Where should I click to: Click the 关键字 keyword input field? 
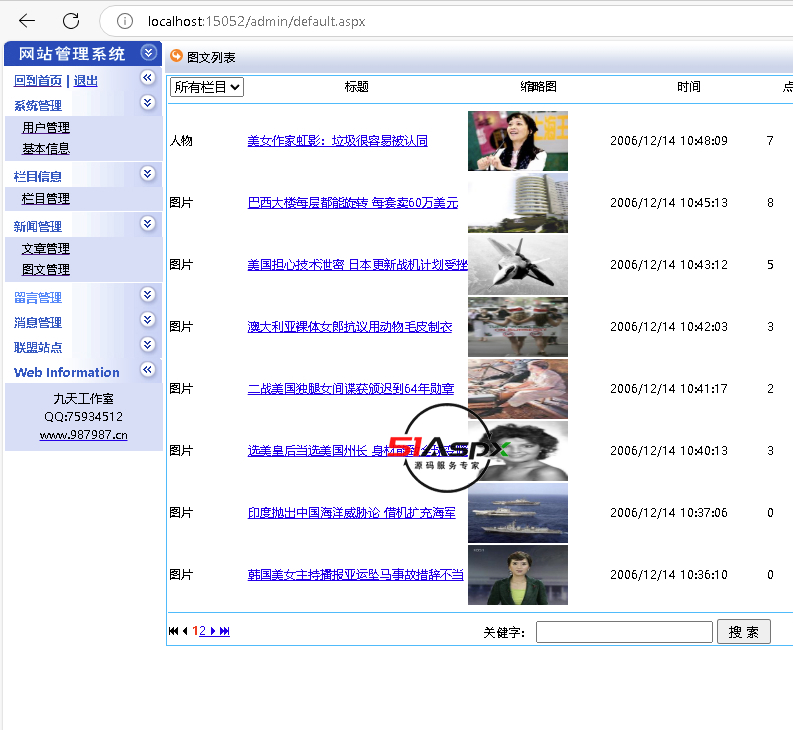624,632
